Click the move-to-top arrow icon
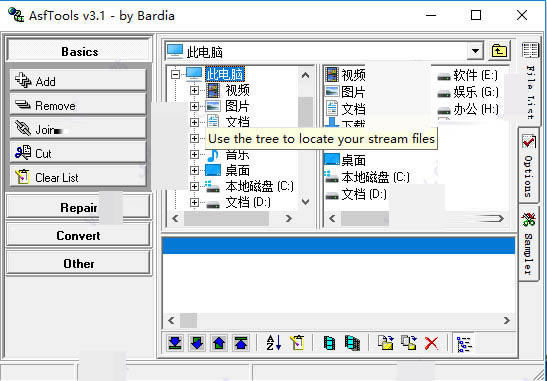 pyautogui.click(x=241, y=343)
